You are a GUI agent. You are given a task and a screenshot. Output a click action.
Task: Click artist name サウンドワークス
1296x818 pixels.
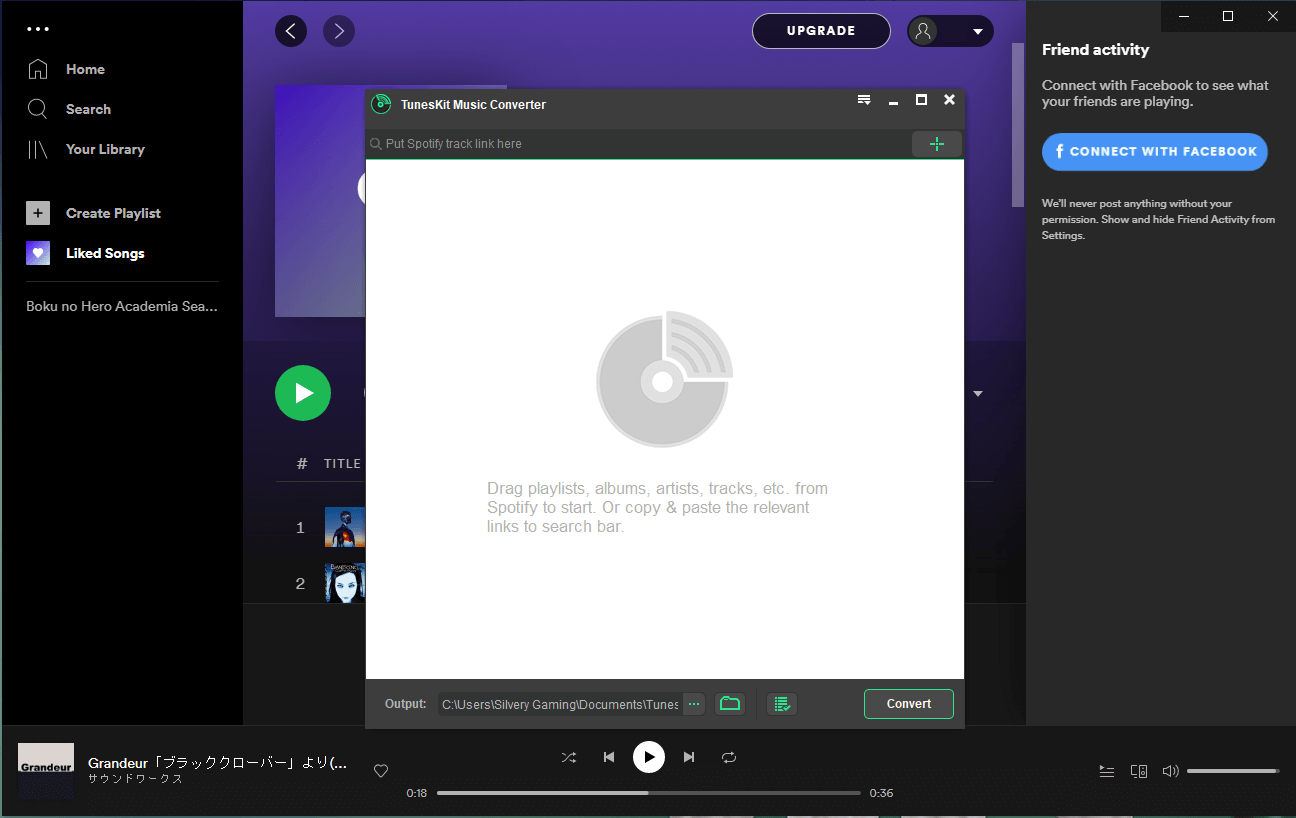point(136,779)
